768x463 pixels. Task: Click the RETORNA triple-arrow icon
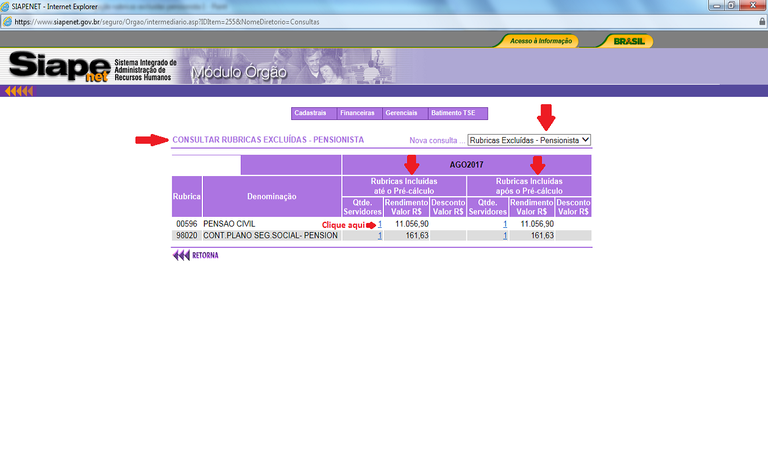[x=180, y=255]
